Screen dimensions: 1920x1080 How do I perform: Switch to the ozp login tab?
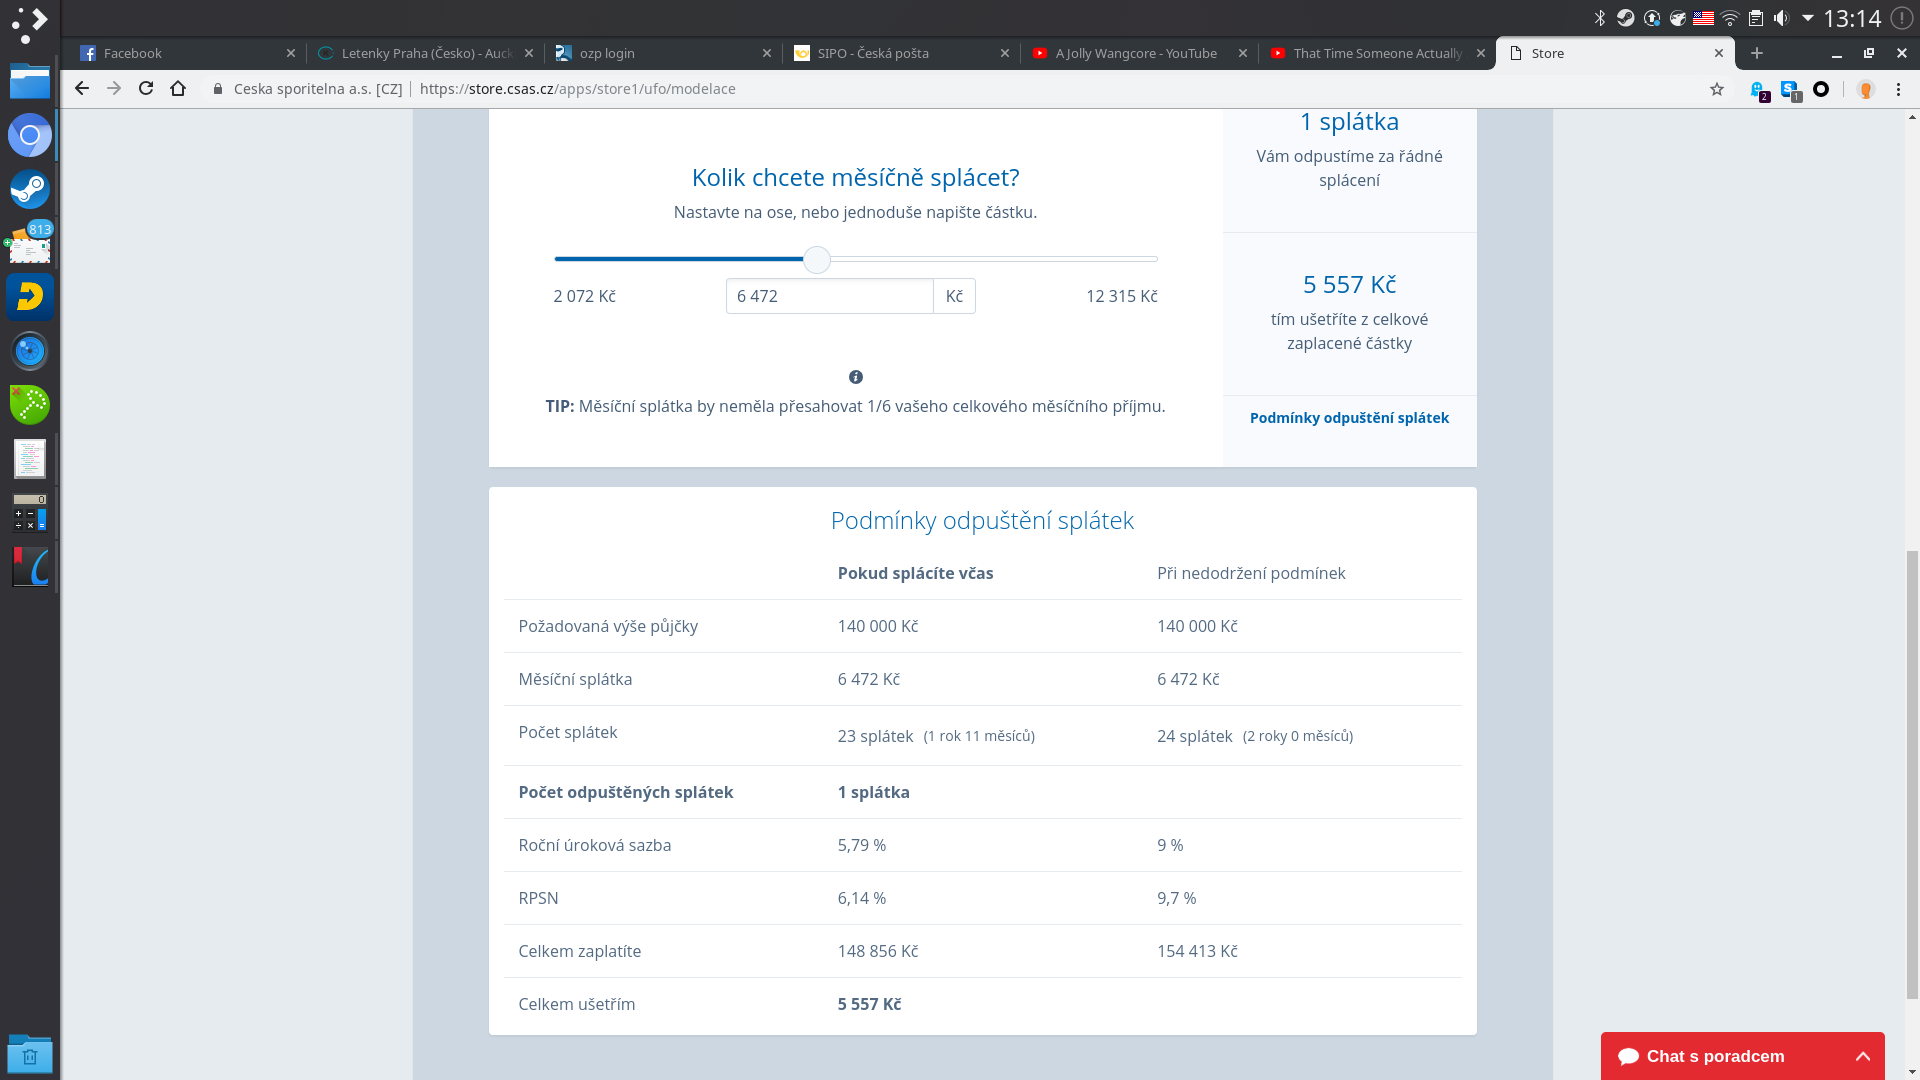665,53
